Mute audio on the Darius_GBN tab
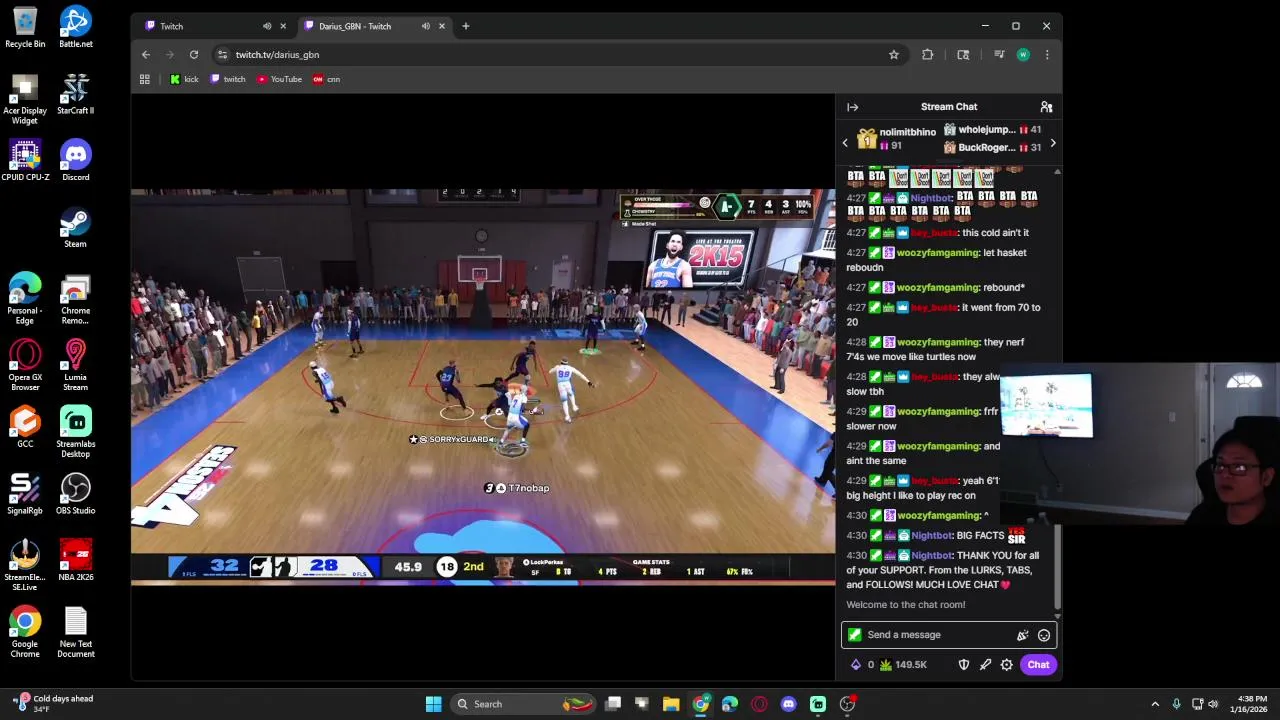Image resolution: width=1280 pixels, height=720 pixels. click(x=426, y=26)
